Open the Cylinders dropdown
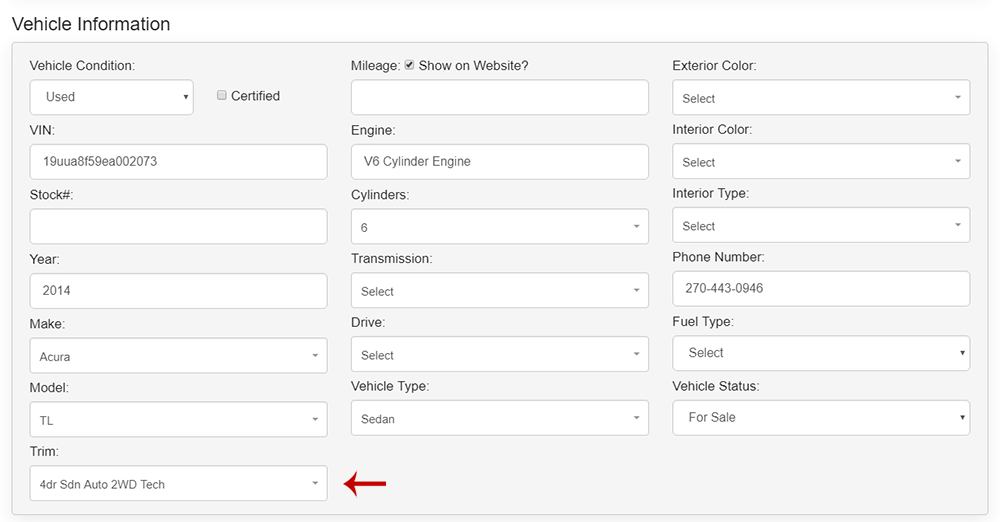Screen dimensions: 1000x522 [x=499, y=227]
